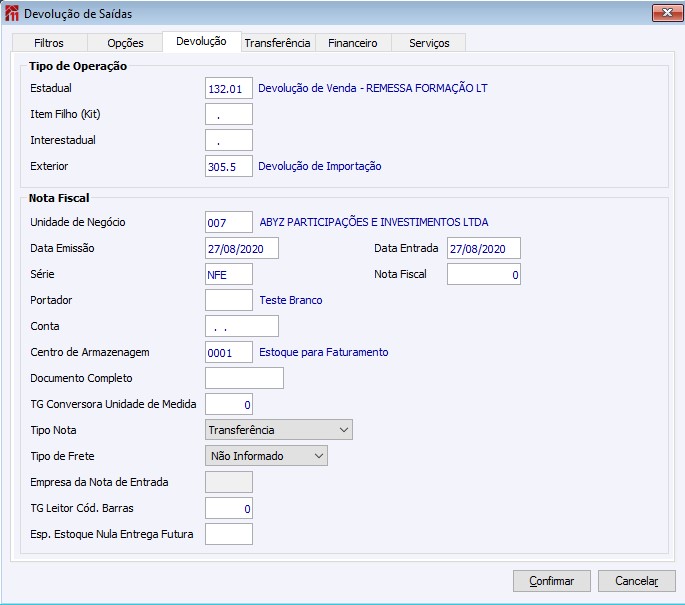Focus Esp. Estoque Nula Entrega Futura field
Viewport: 685px width, 605px height.
point(229,534)
